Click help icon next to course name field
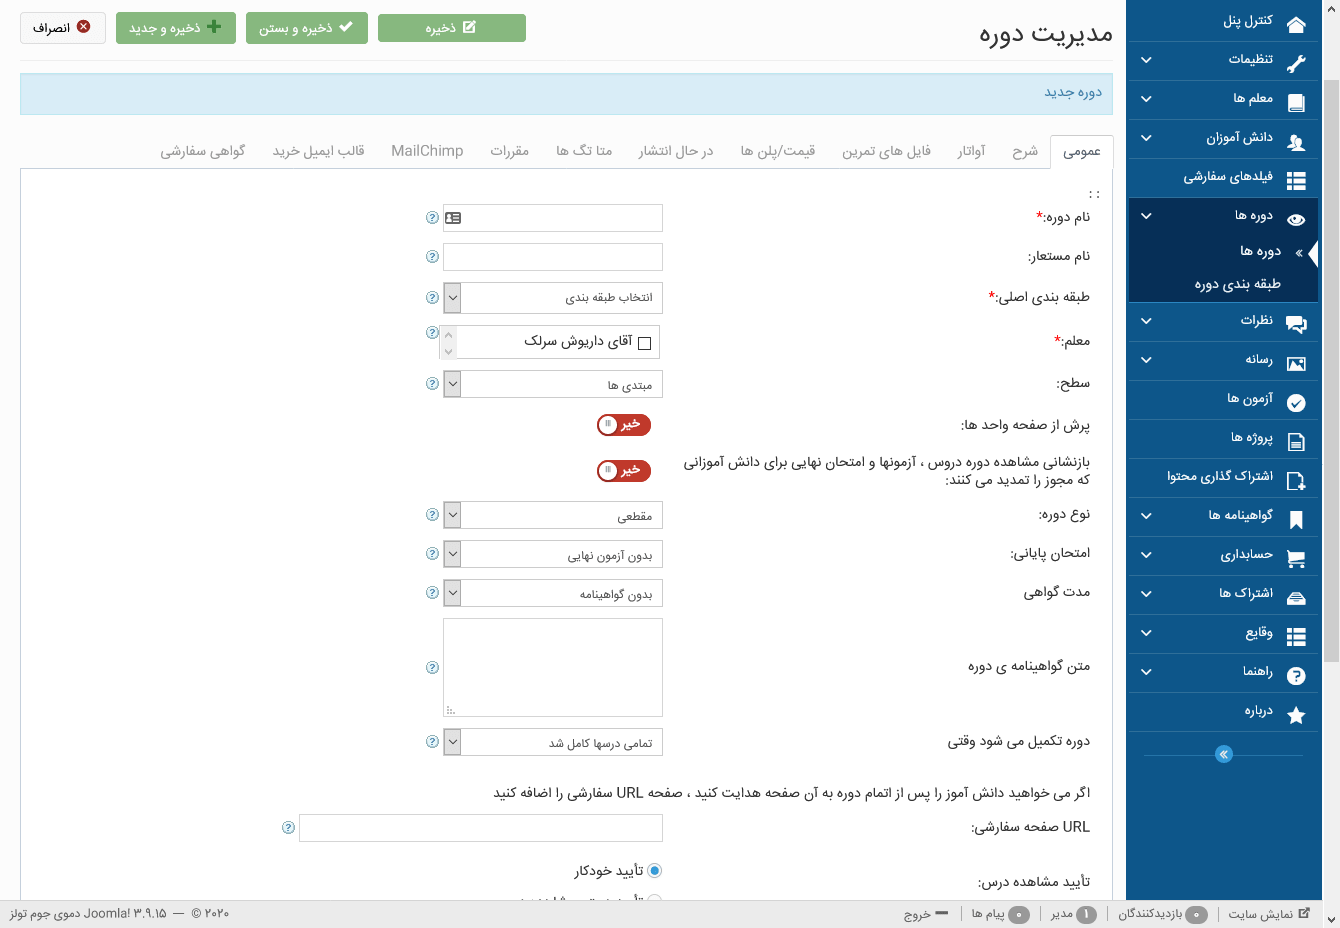The height and width of the screenshot is (928, 1340). click(432, 217)
